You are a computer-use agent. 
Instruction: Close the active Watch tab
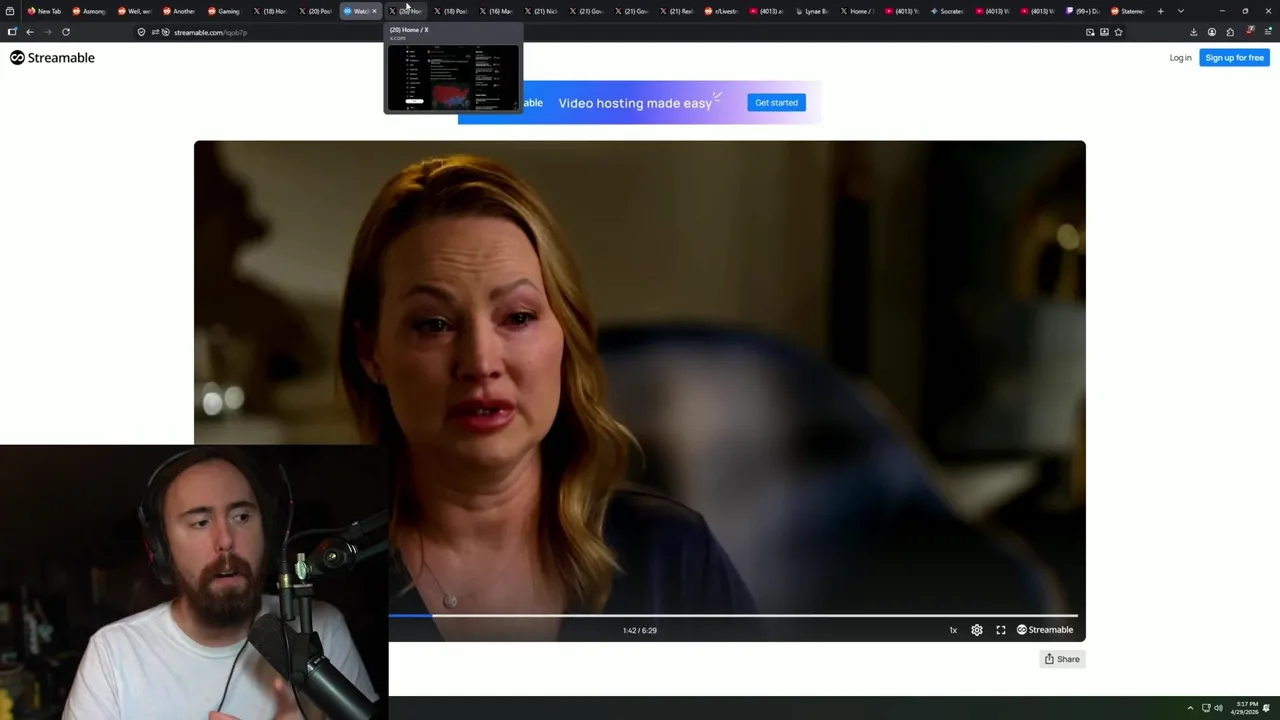tap(374, 11)
